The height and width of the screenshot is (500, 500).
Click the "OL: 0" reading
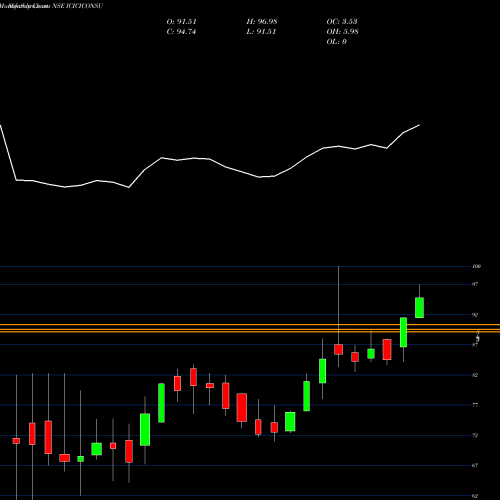click(x=336, y=42)
